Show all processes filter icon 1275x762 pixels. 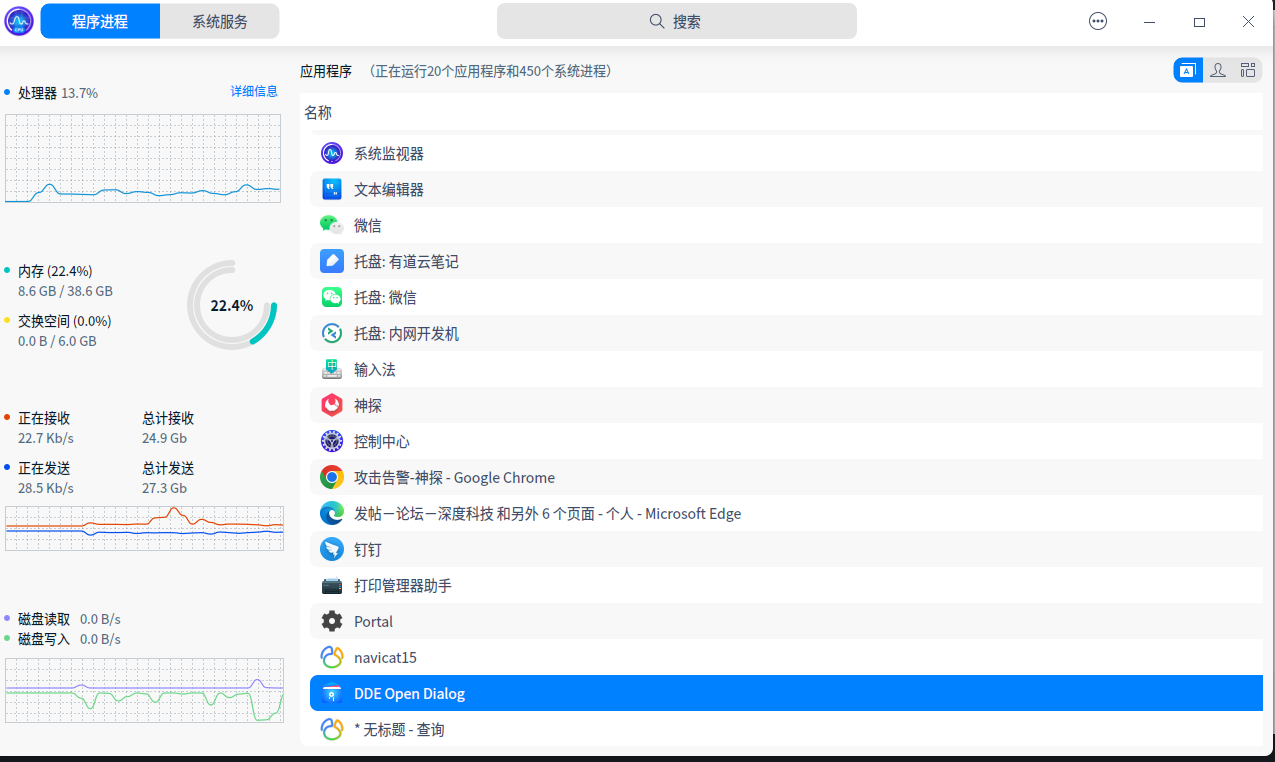[1247, 70]
